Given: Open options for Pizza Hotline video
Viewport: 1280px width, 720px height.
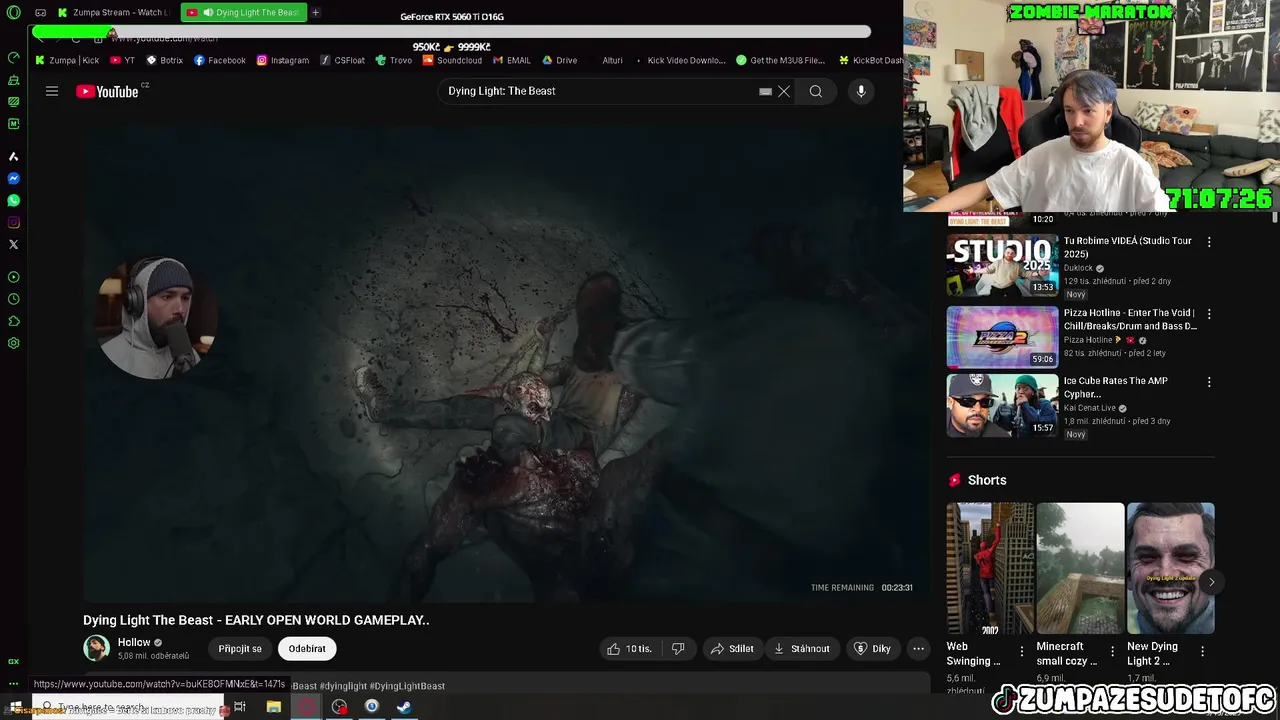Looking at the screenshot, I should pyautogui.click(x=1209, y=314).
